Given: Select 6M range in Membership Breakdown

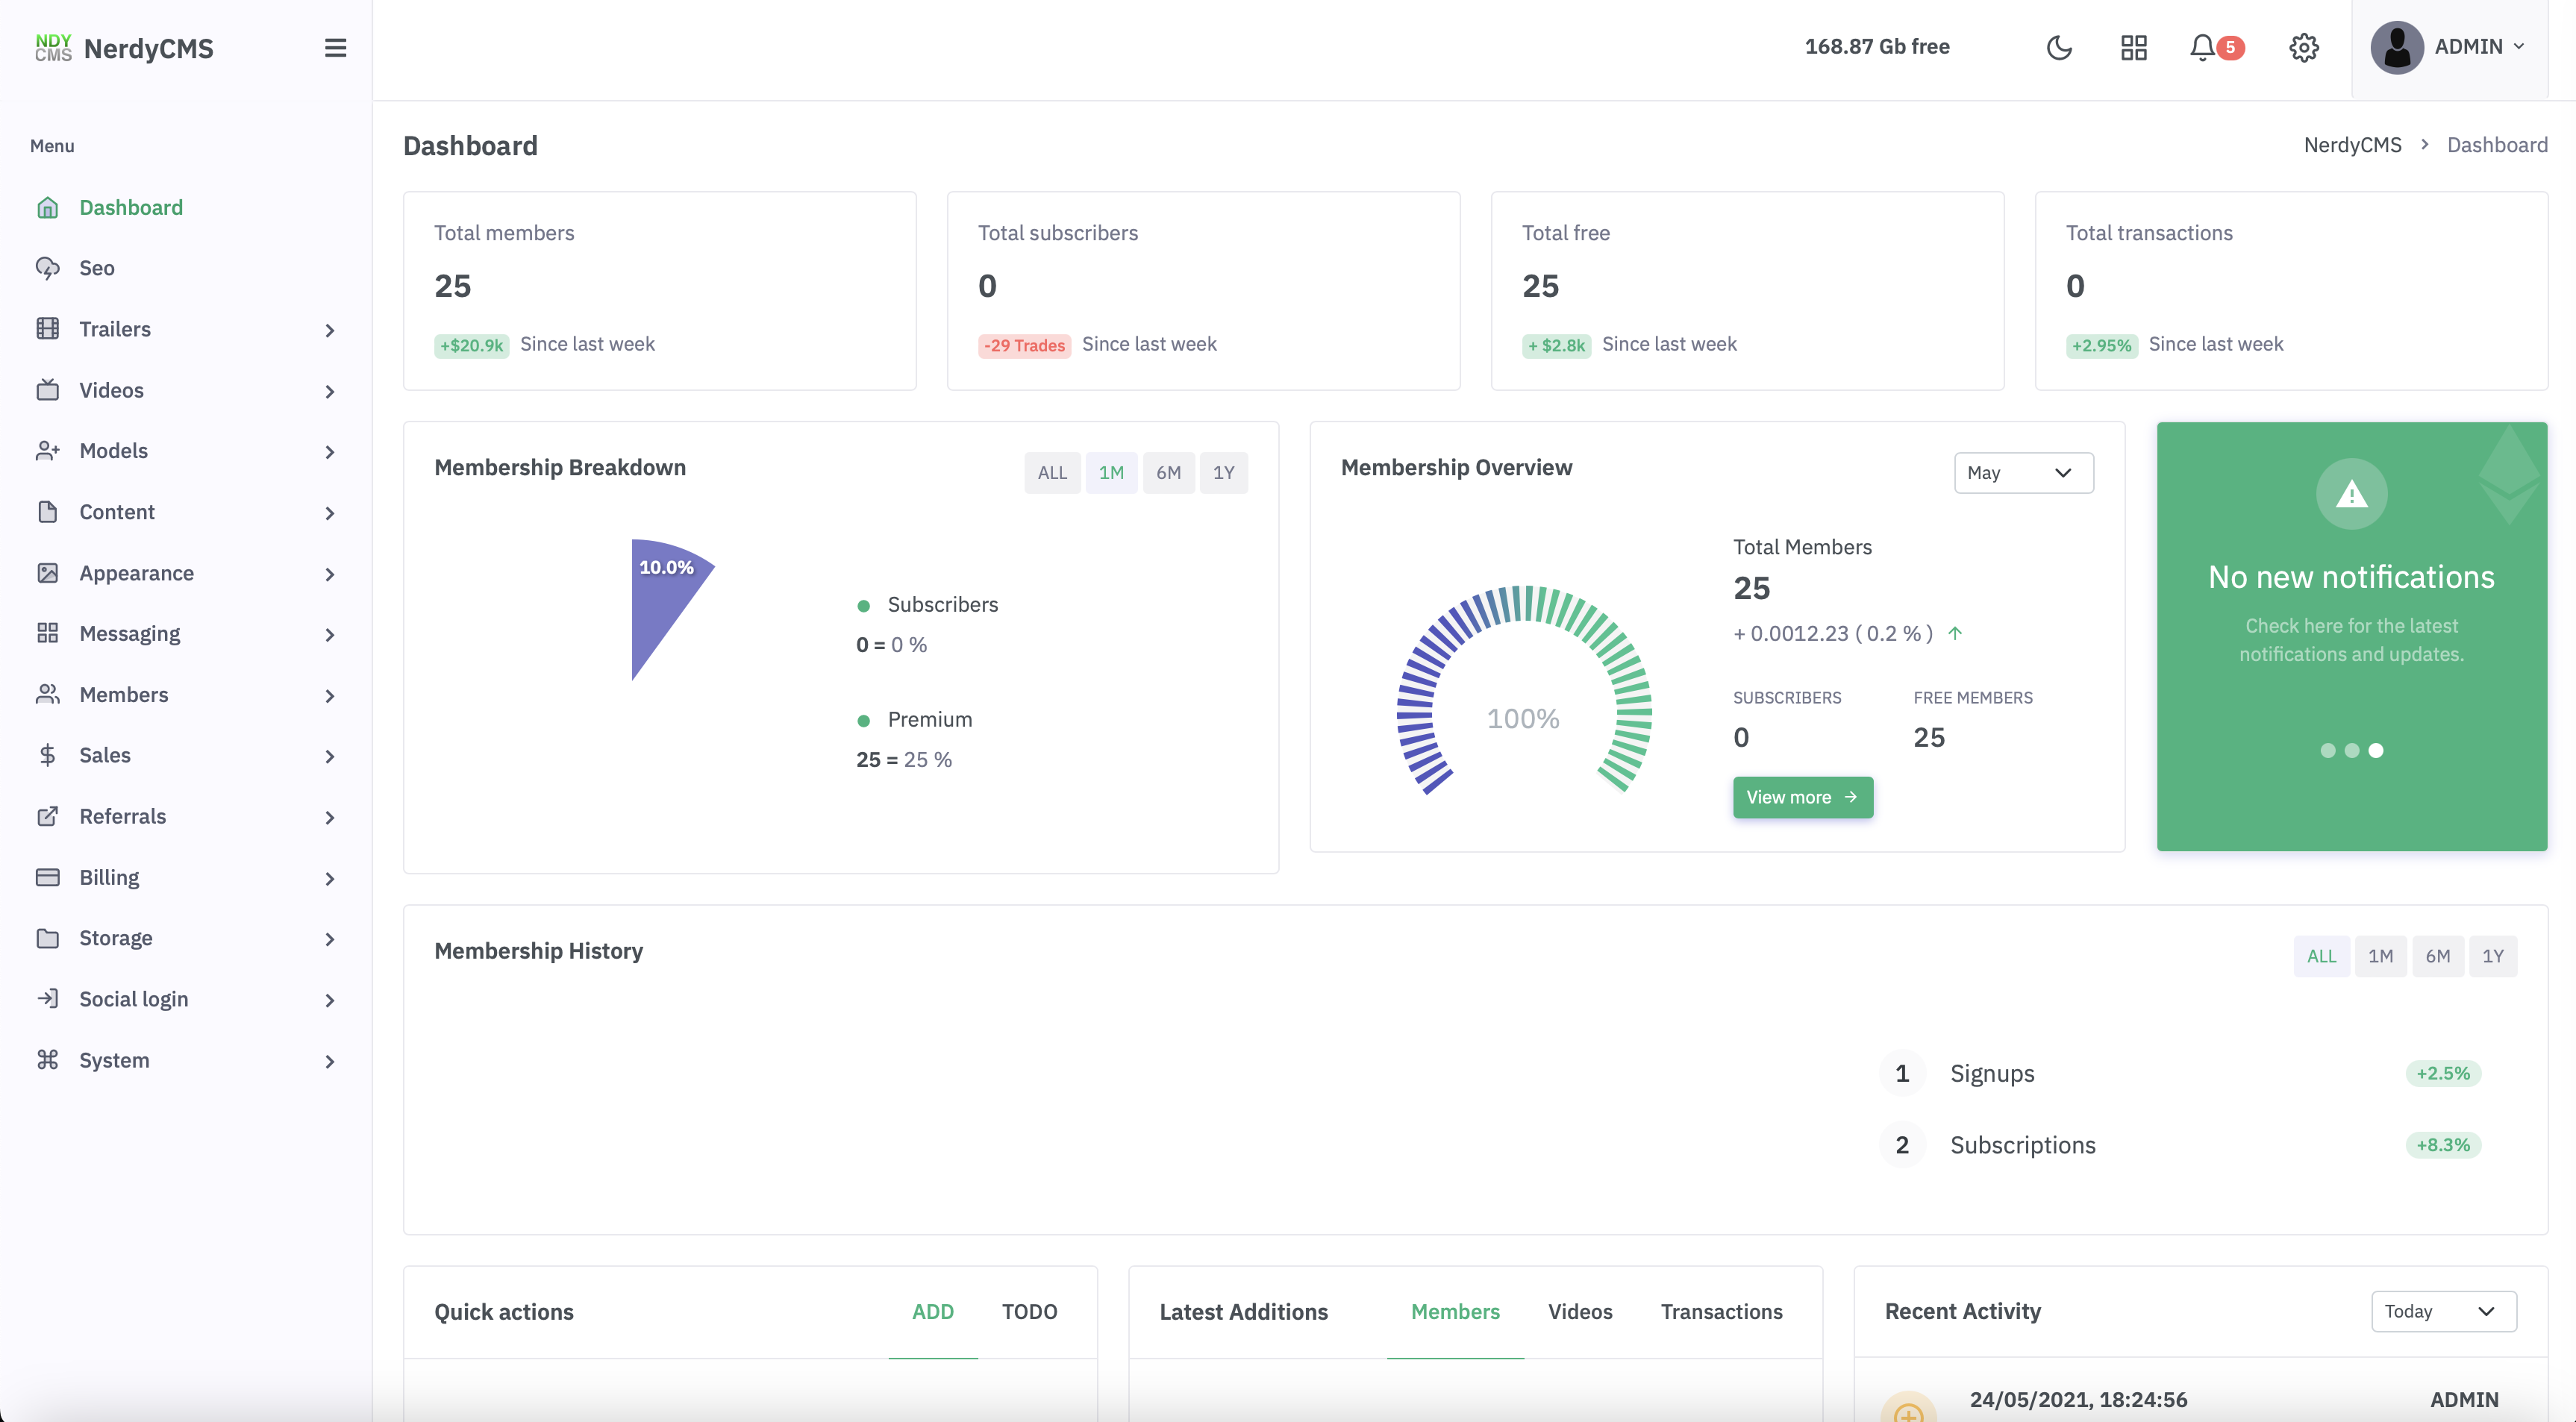Looking at the screenshot, I should coord(1168,473).
